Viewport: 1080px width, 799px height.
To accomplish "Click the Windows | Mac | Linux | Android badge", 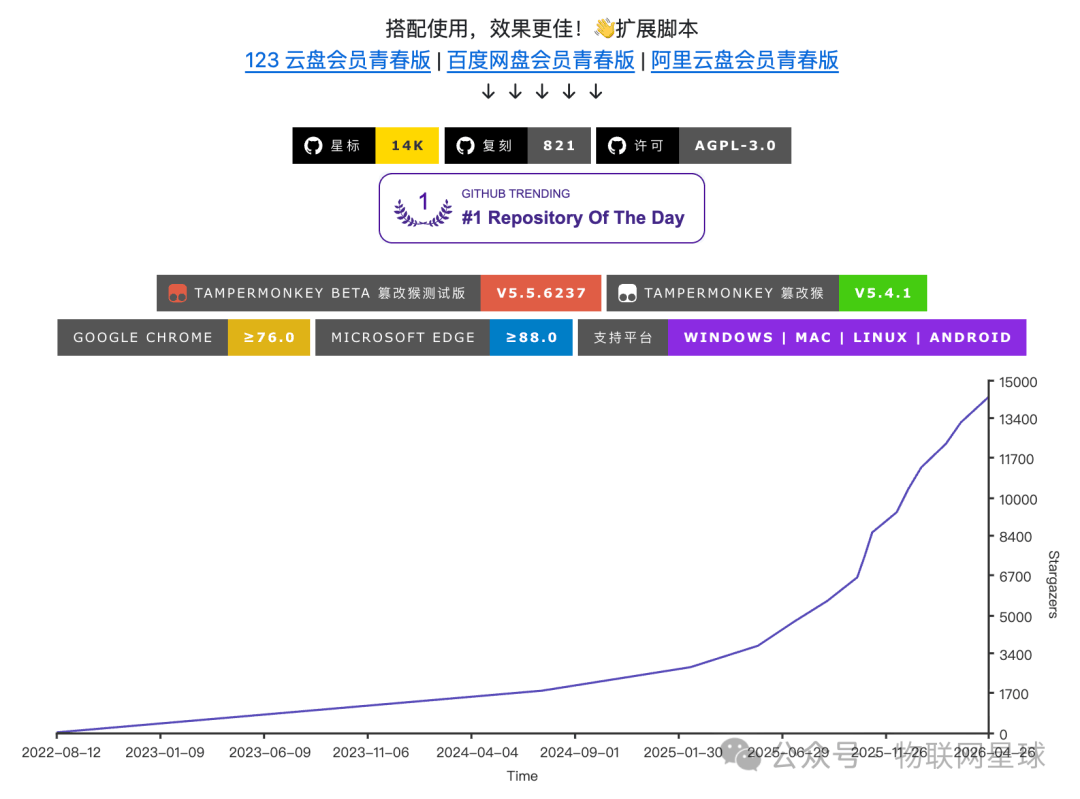I will (x=847, y=338).
